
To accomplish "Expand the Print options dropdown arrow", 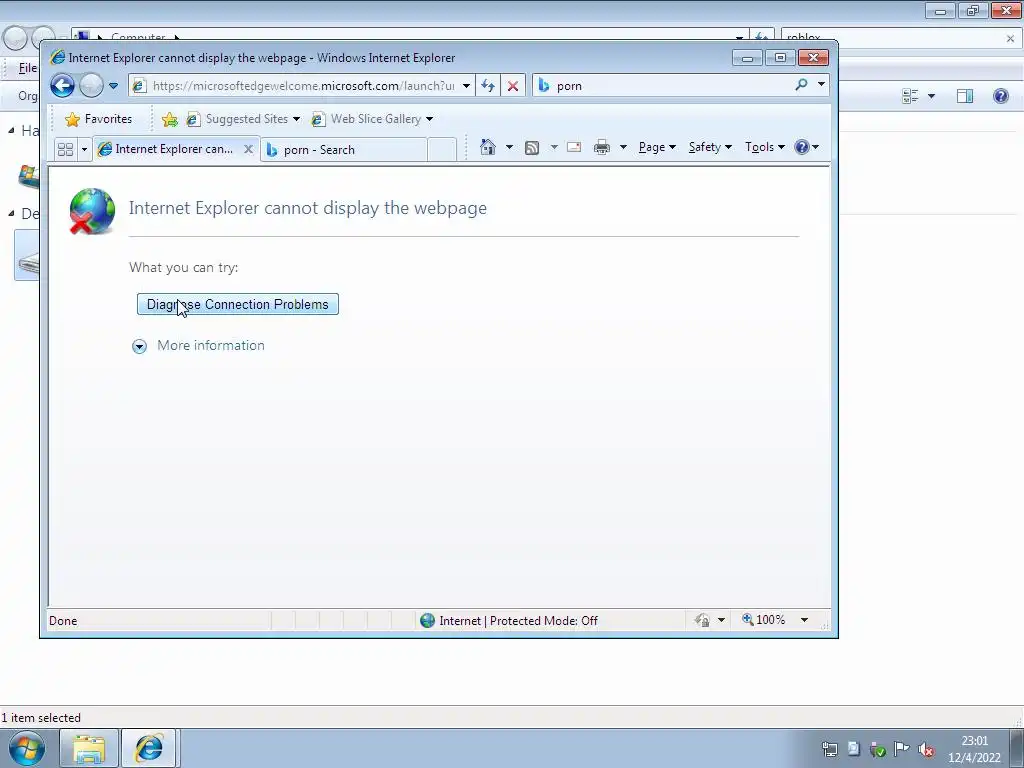I will [623, 147].
